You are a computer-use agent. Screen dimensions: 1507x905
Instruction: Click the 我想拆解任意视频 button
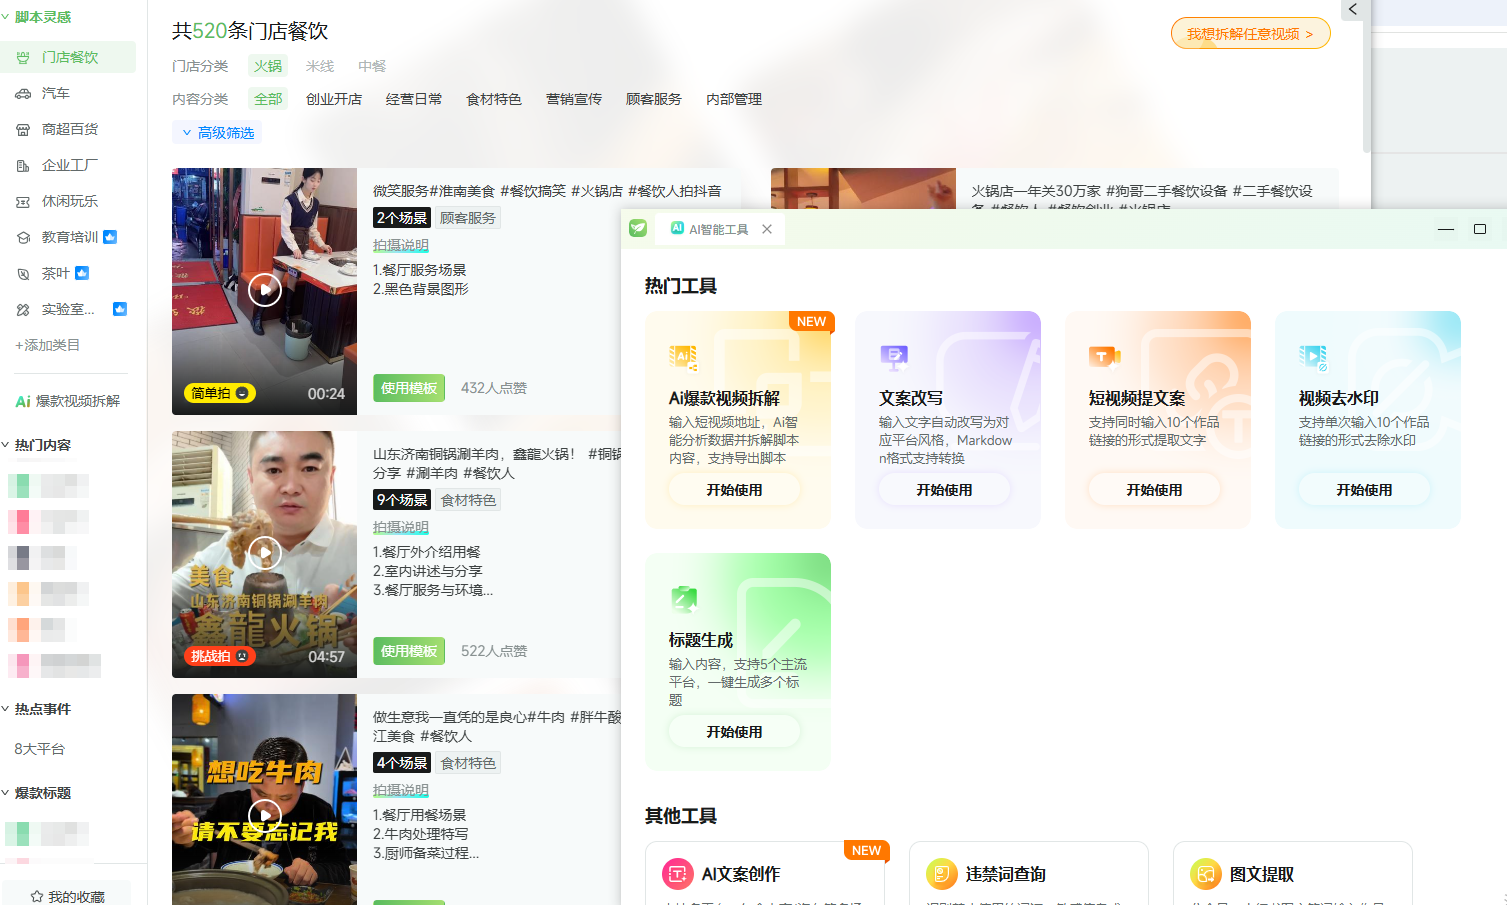(1250, 34)
